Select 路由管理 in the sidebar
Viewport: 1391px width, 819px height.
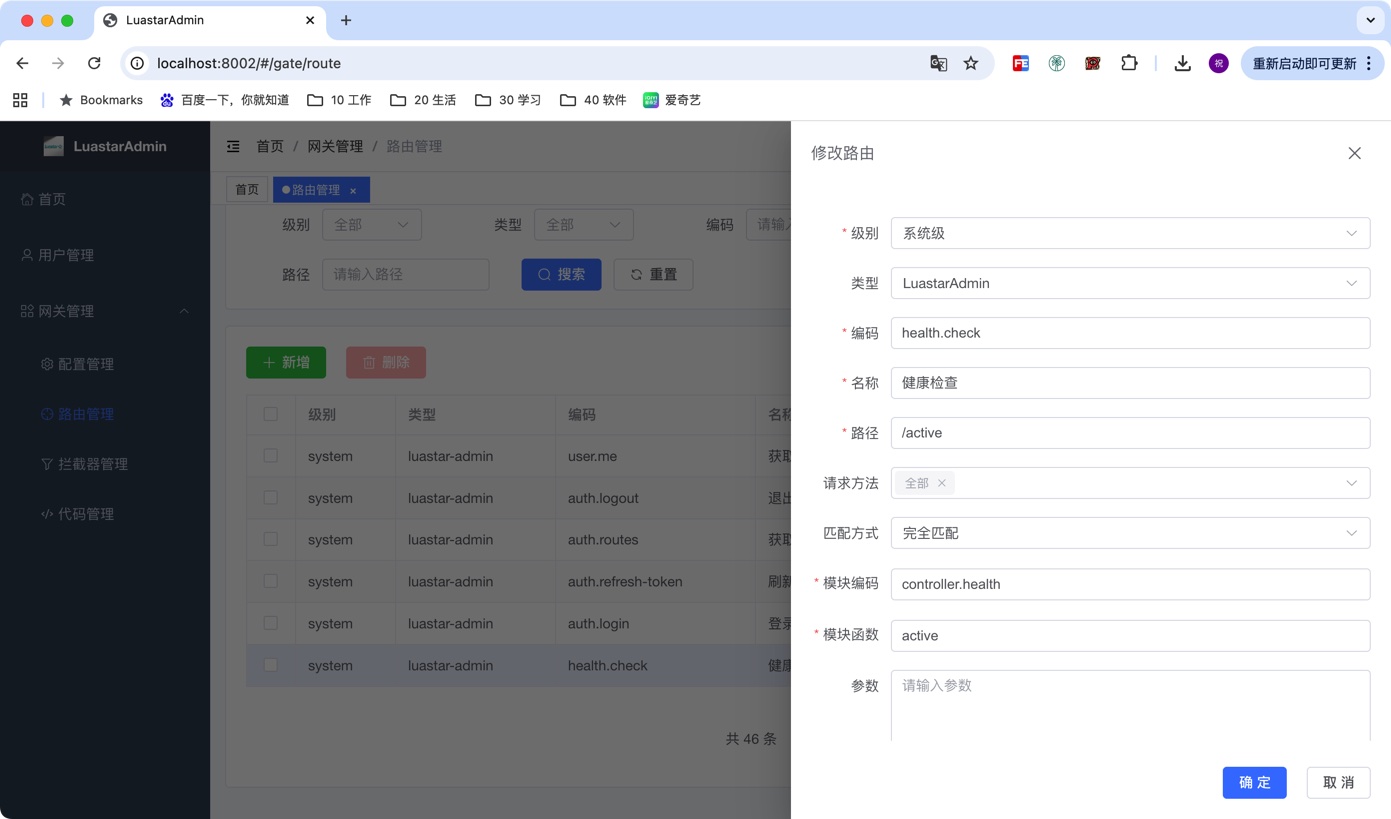(105, 414)
